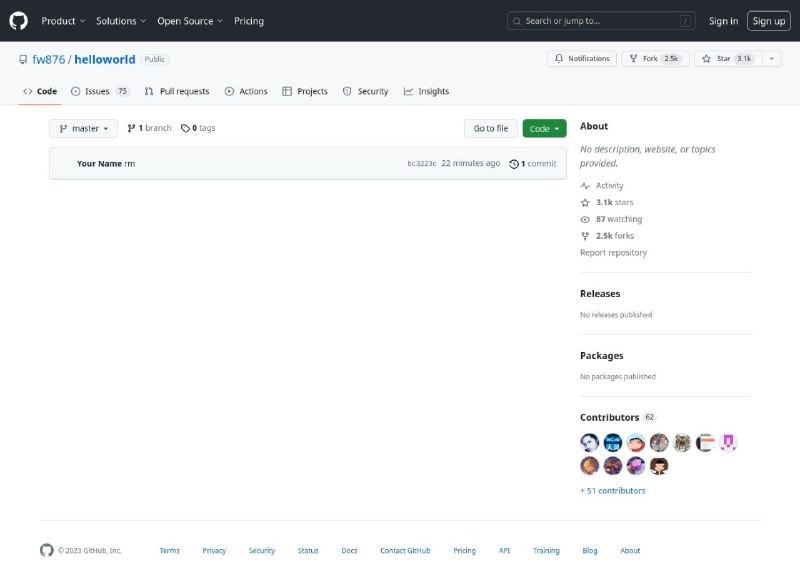This screenshot has width=800, height=586.
Task: Star the repository
Action: [728, 59]
